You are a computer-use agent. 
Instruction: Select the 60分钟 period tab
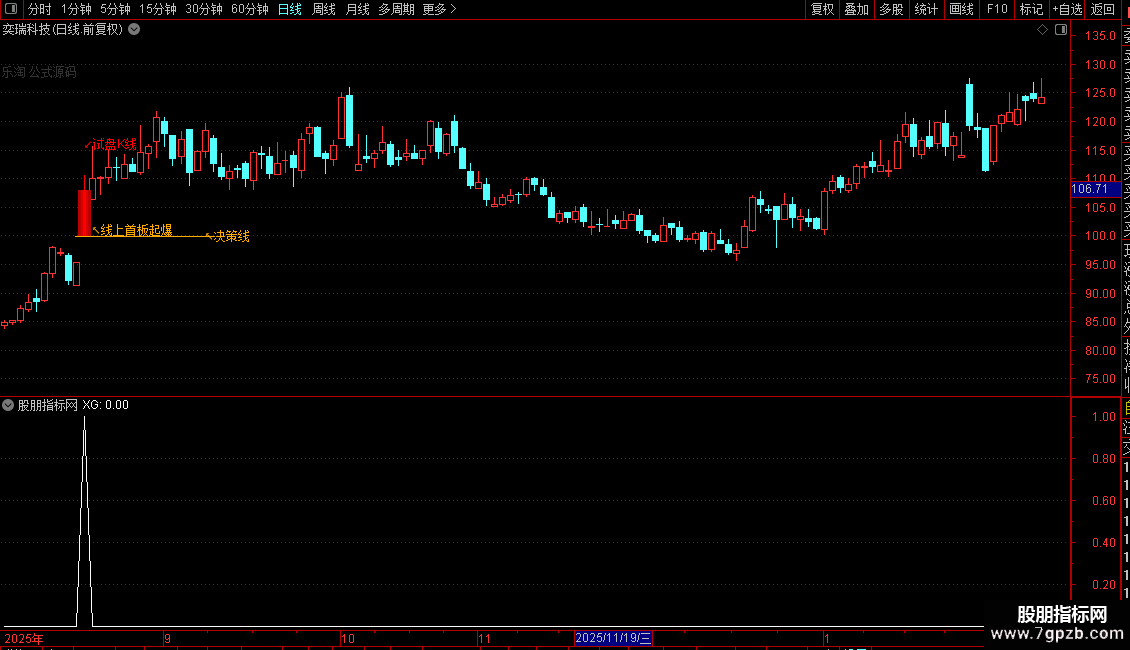[250, 9]
